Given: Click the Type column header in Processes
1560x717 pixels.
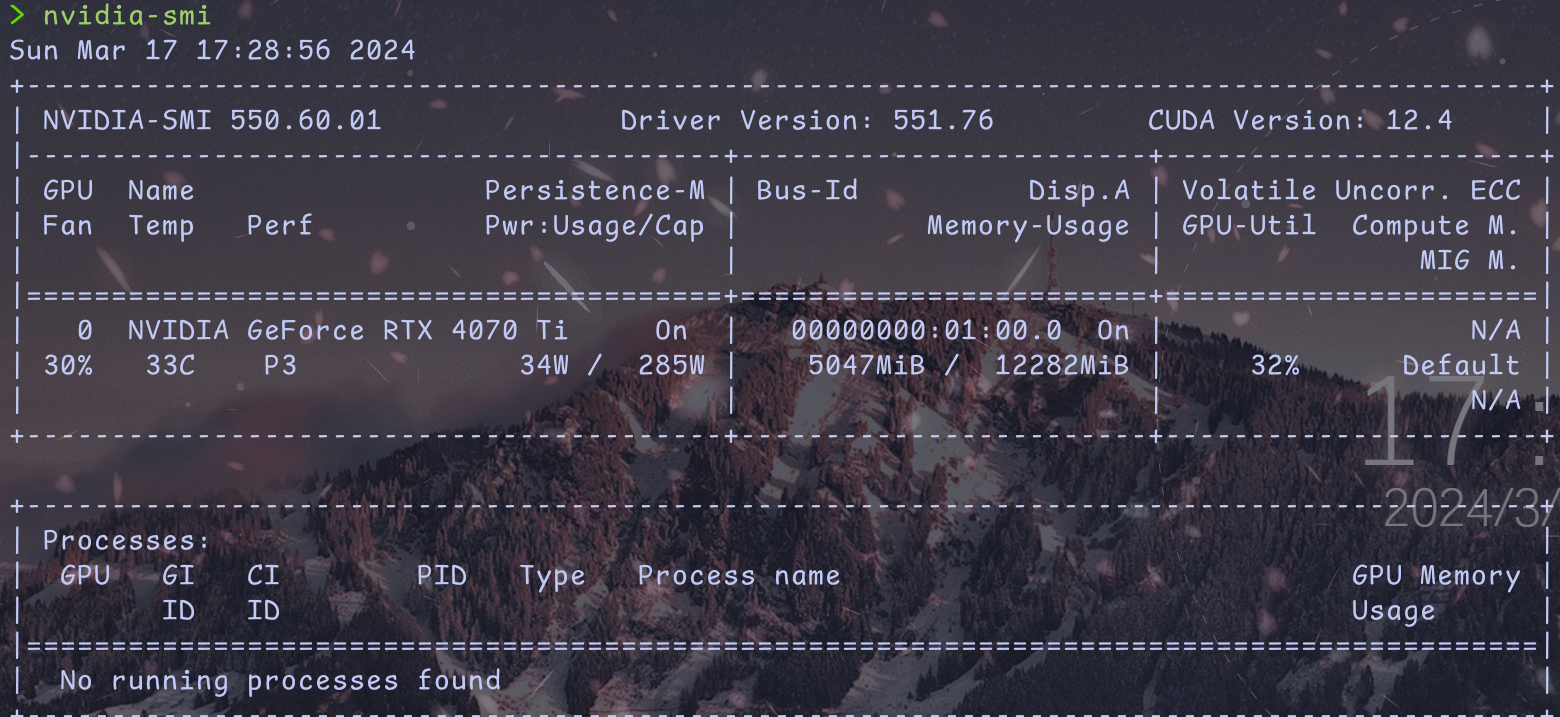Looking at the screenshot, I should click(552, 577).
